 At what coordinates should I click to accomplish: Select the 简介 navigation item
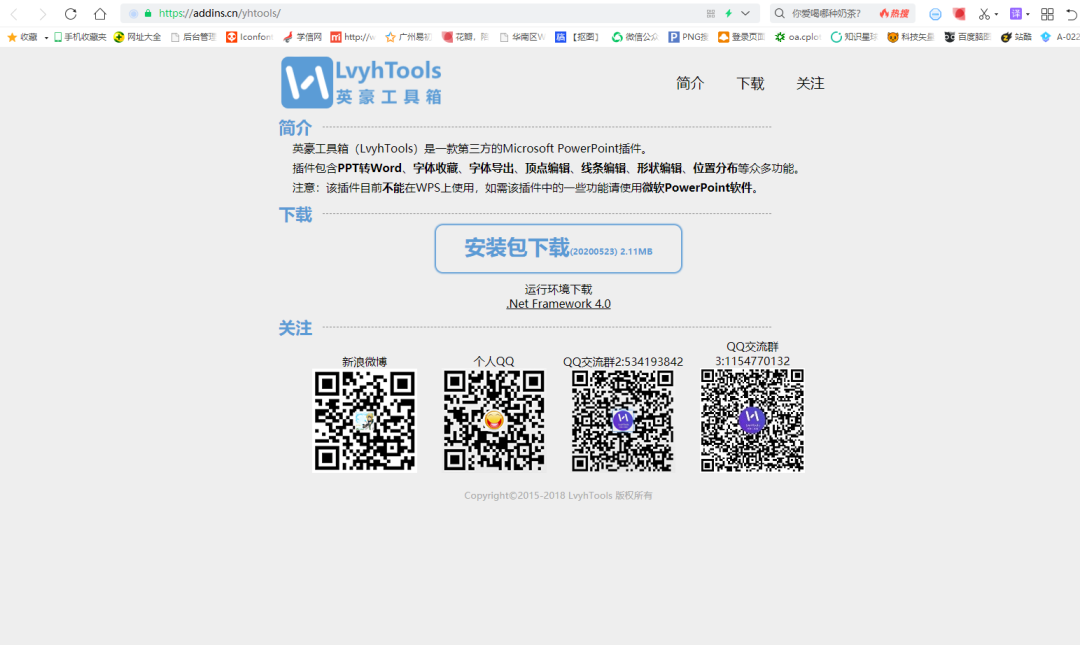coord(689,83)
